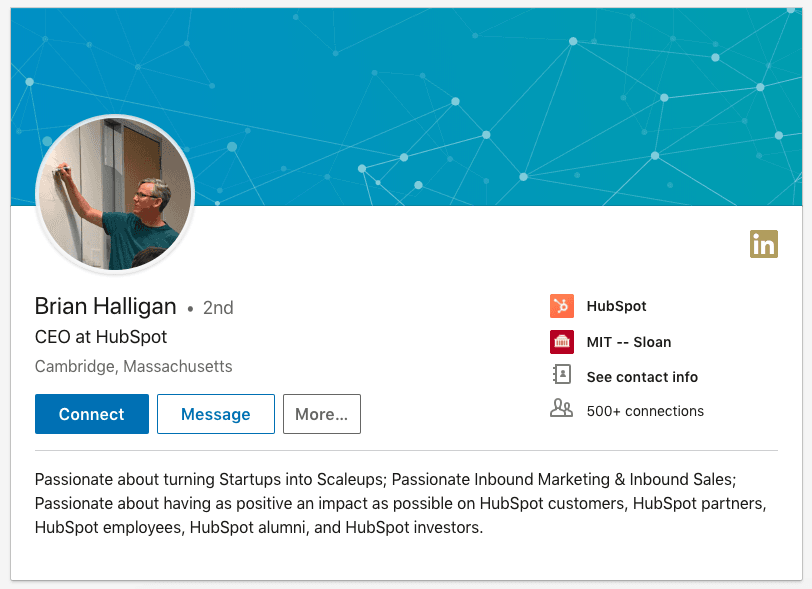Screen dimensions: 812x589
Task: Click the Connect button
Action: coord(91,413)
